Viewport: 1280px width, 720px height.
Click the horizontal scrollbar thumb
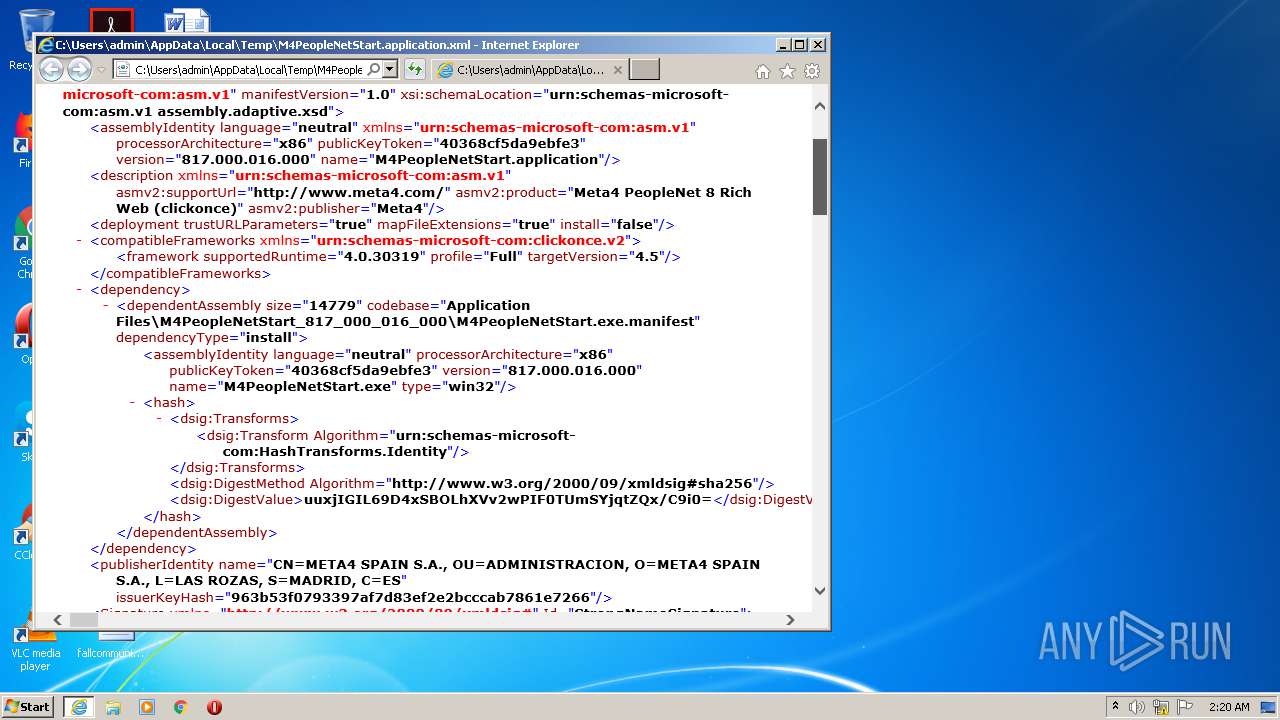84,620
